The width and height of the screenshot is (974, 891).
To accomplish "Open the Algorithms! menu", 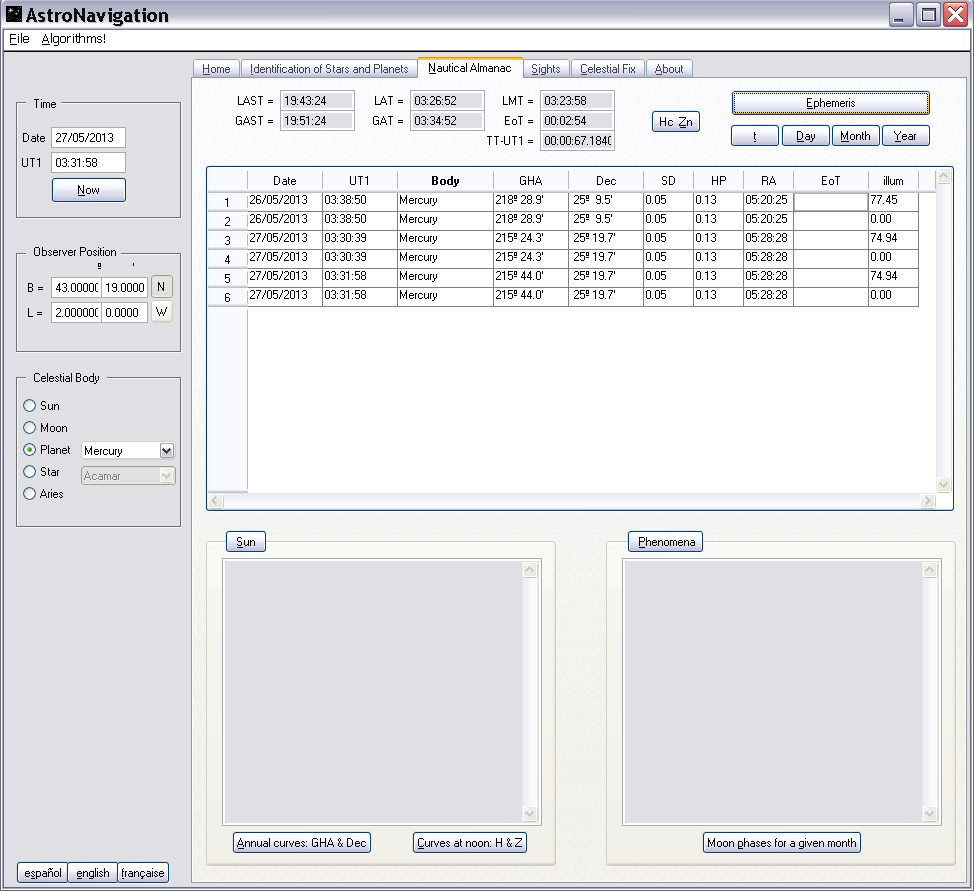I will pos(73,39).
